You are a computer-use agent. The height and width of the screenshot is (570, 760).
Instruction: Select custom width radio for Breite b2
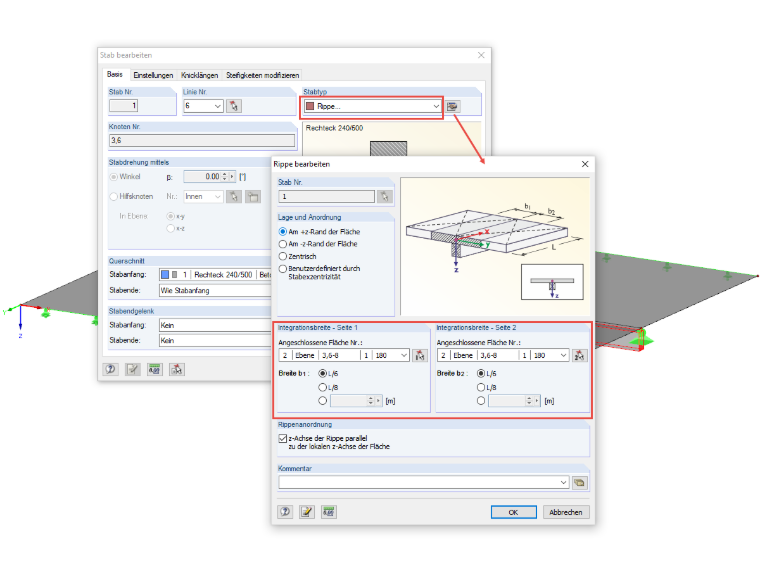tap(481, 401)
